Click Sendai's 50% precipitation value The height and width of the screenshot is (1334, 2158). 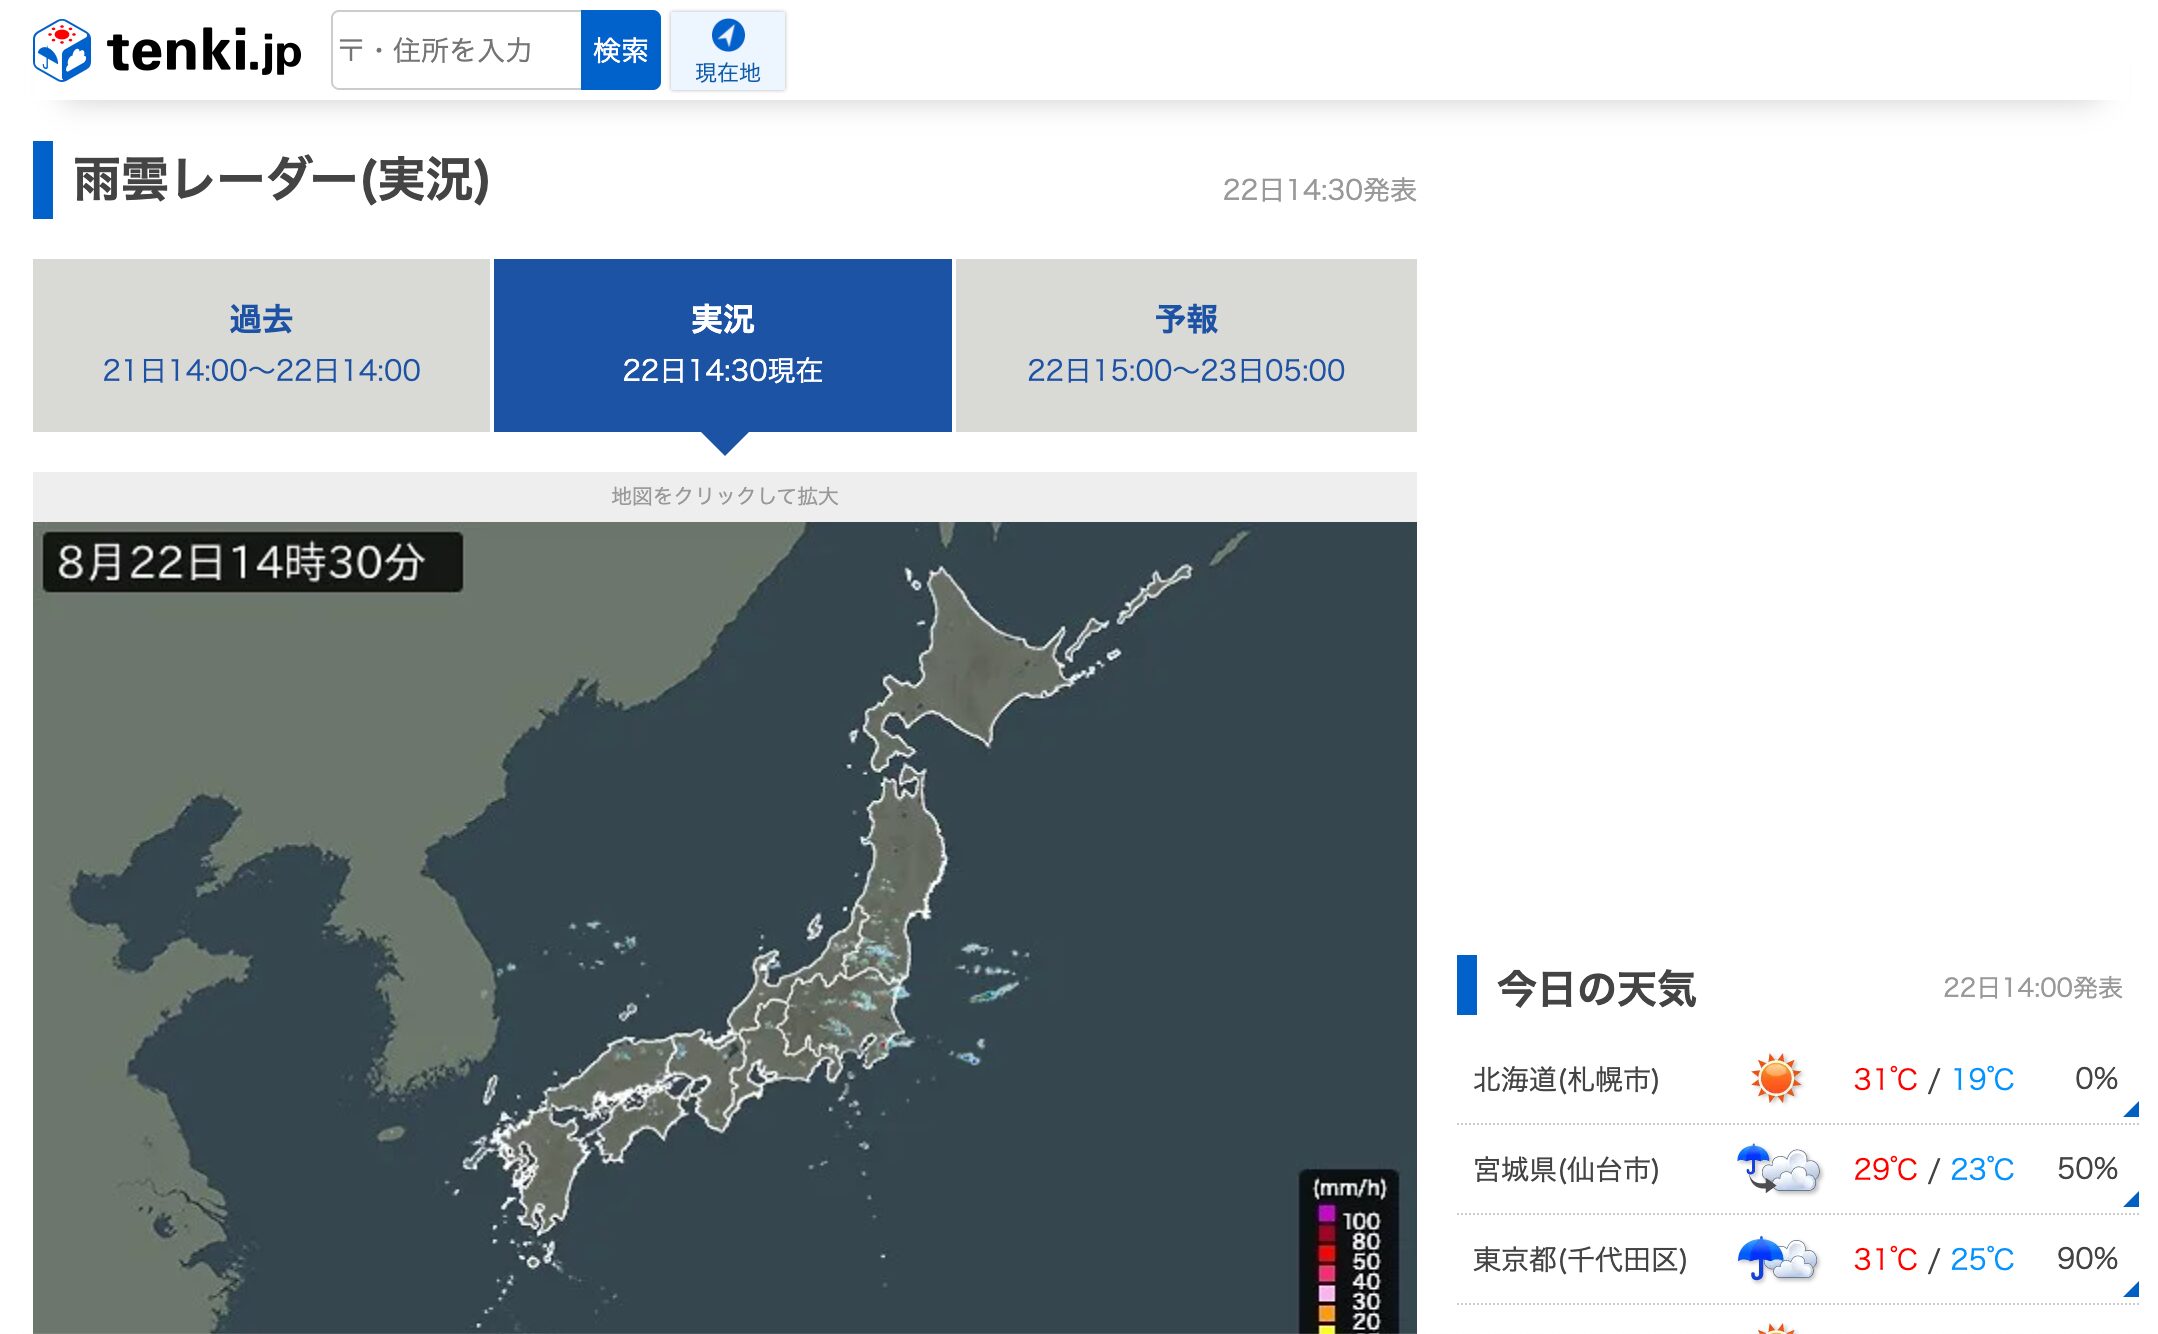pos(2087,1168)
